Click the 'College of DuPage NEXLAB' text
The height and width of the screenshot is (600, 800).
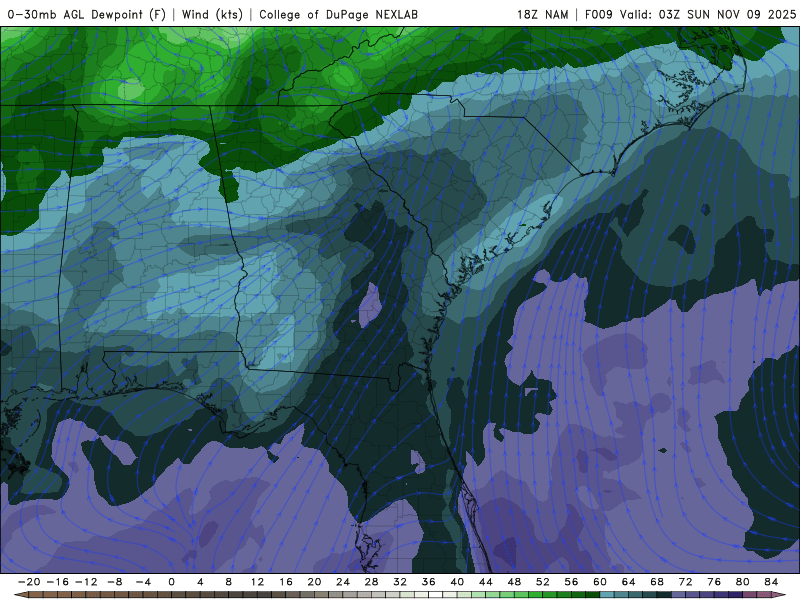click(338, 14)
